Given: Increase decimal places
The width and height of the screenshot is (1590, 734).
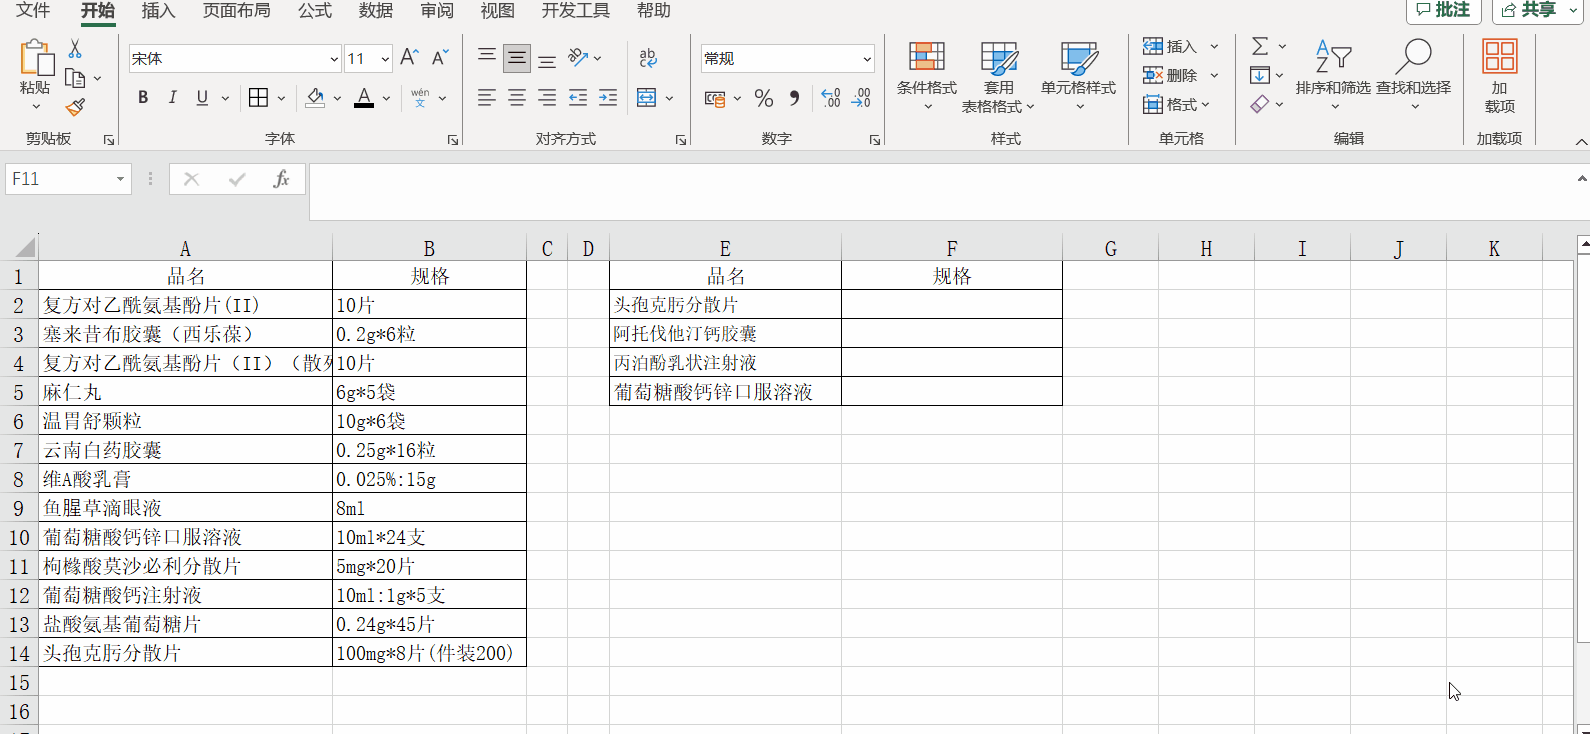Looking at the screenshot, I should (x=831, y=97).
